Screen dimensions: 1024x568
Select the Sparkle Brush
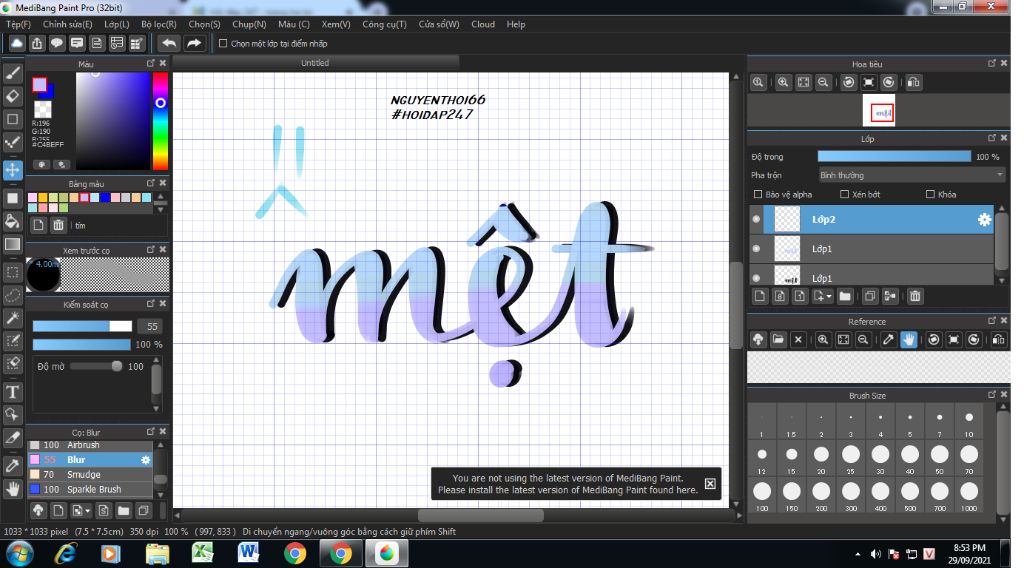click(x=90, y=489)
